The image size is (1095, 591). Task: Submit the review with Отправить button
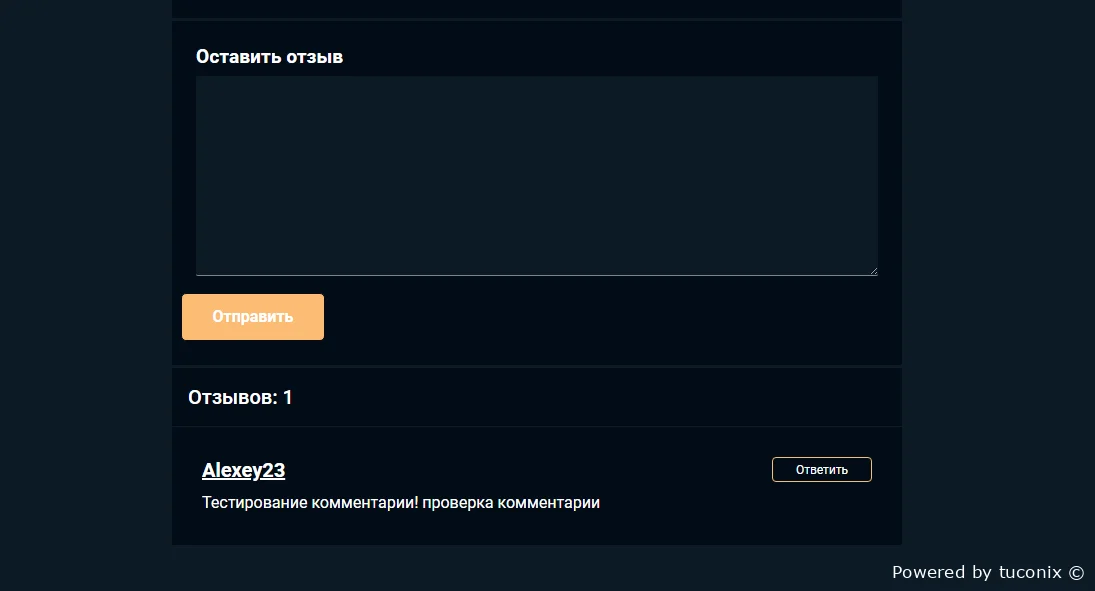[253, 317]
